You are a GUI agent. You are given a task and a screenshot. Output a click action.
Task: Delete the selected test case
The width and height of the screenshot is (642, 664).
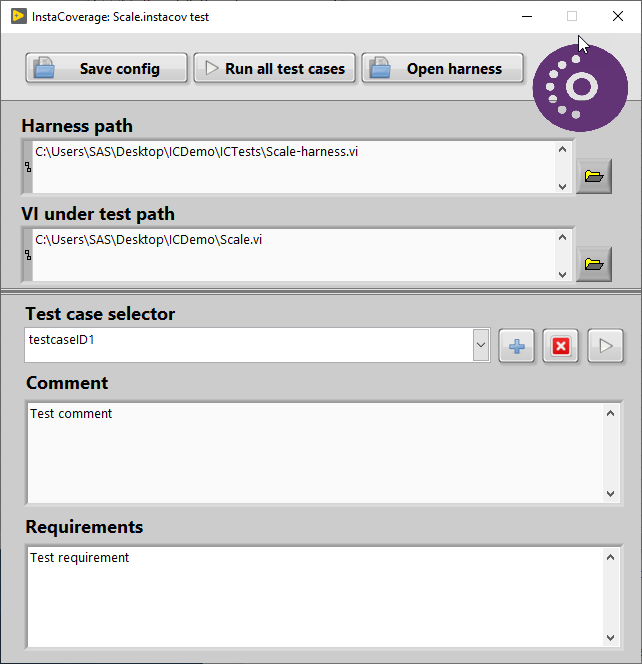pos(561,346)
